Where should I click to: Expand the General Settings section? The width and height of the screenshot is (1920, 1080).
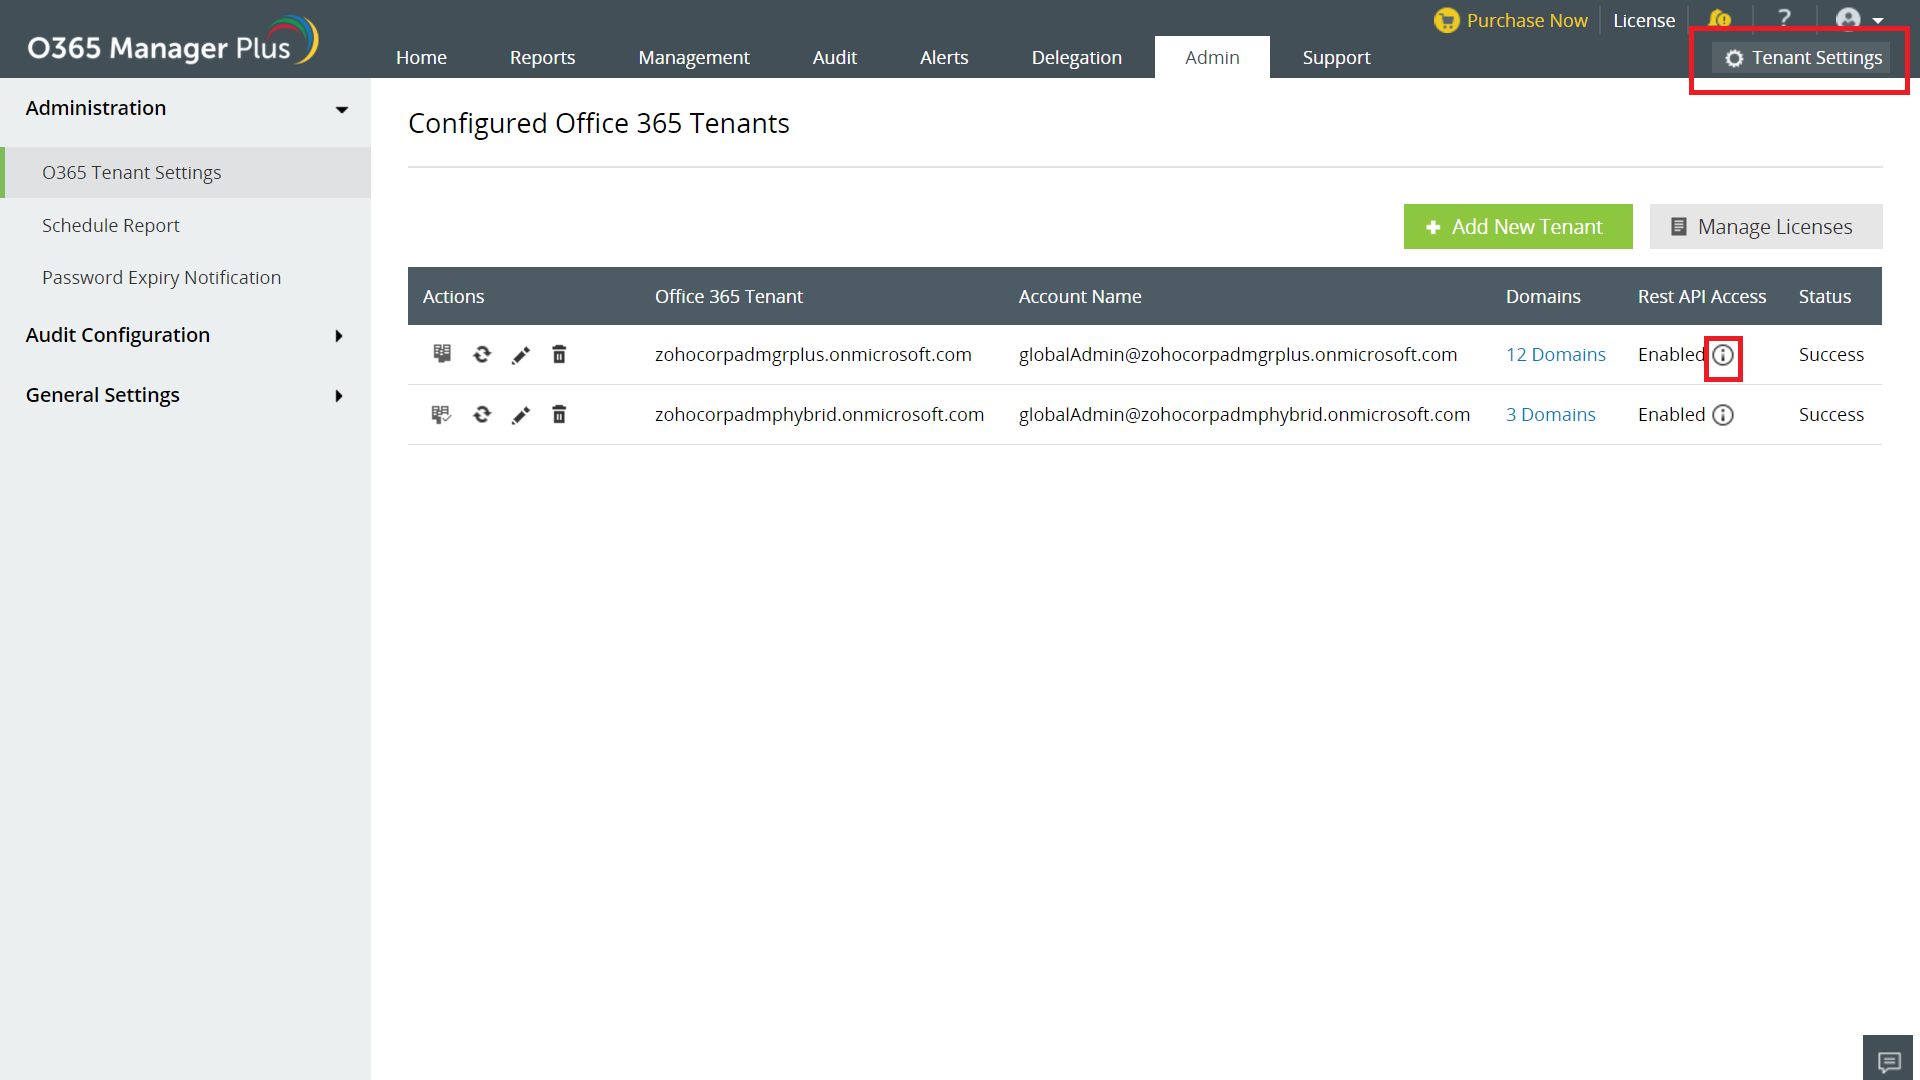click(339, 396)
